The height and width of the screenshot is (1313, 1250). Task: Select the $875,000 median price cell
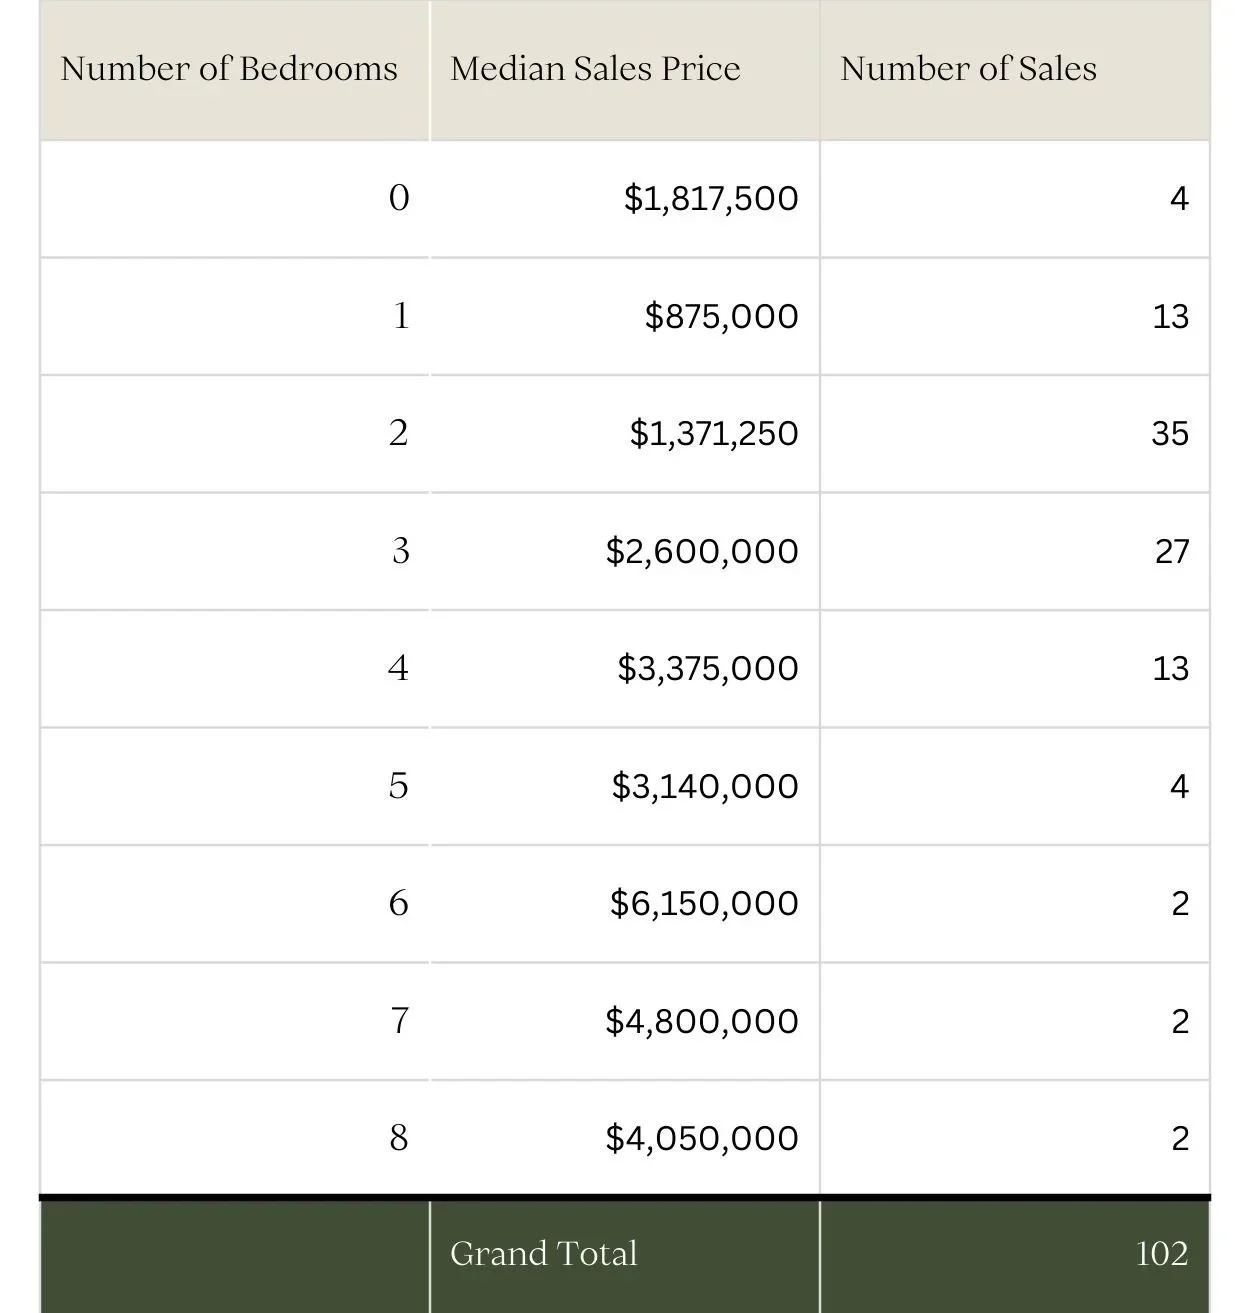[x=721, y=316]
